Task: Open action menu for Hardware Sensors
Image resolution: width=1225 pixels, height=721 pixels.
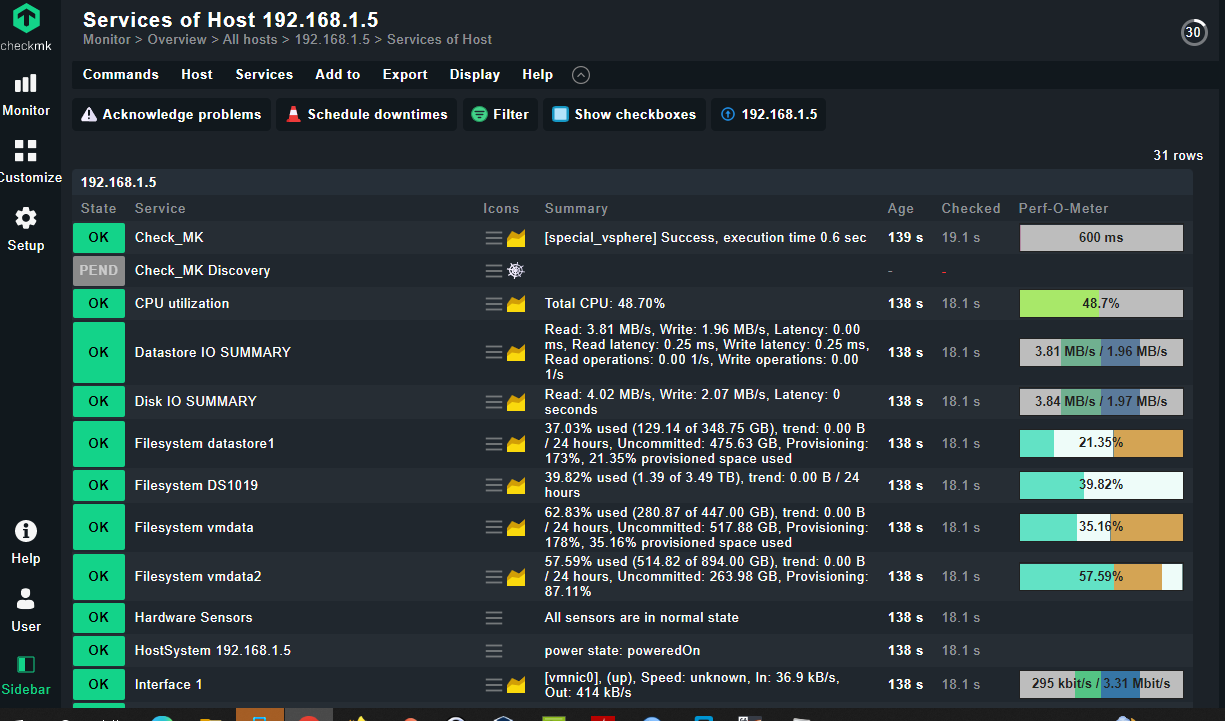Action: (494, 618)
